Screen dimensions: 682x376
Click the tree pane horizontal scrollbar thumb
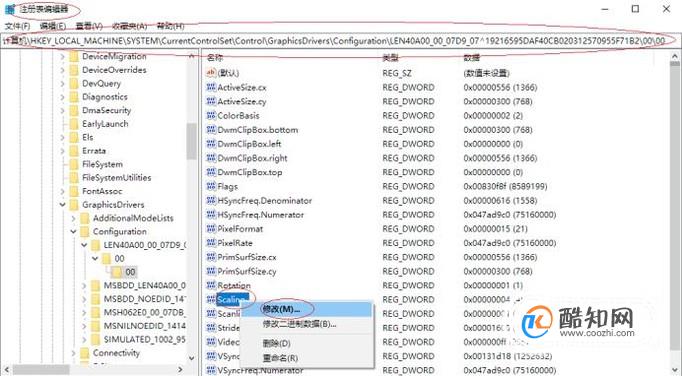click(41, 370)
